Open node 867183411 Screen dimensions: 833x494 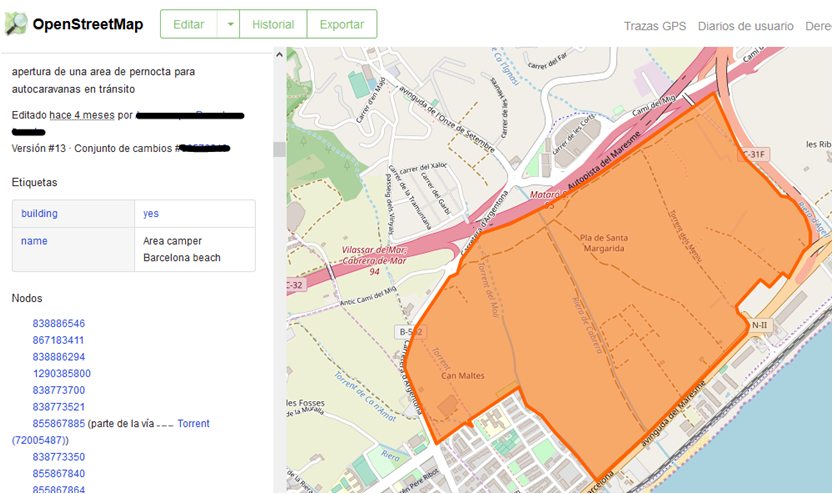click(x=58, y=340)
